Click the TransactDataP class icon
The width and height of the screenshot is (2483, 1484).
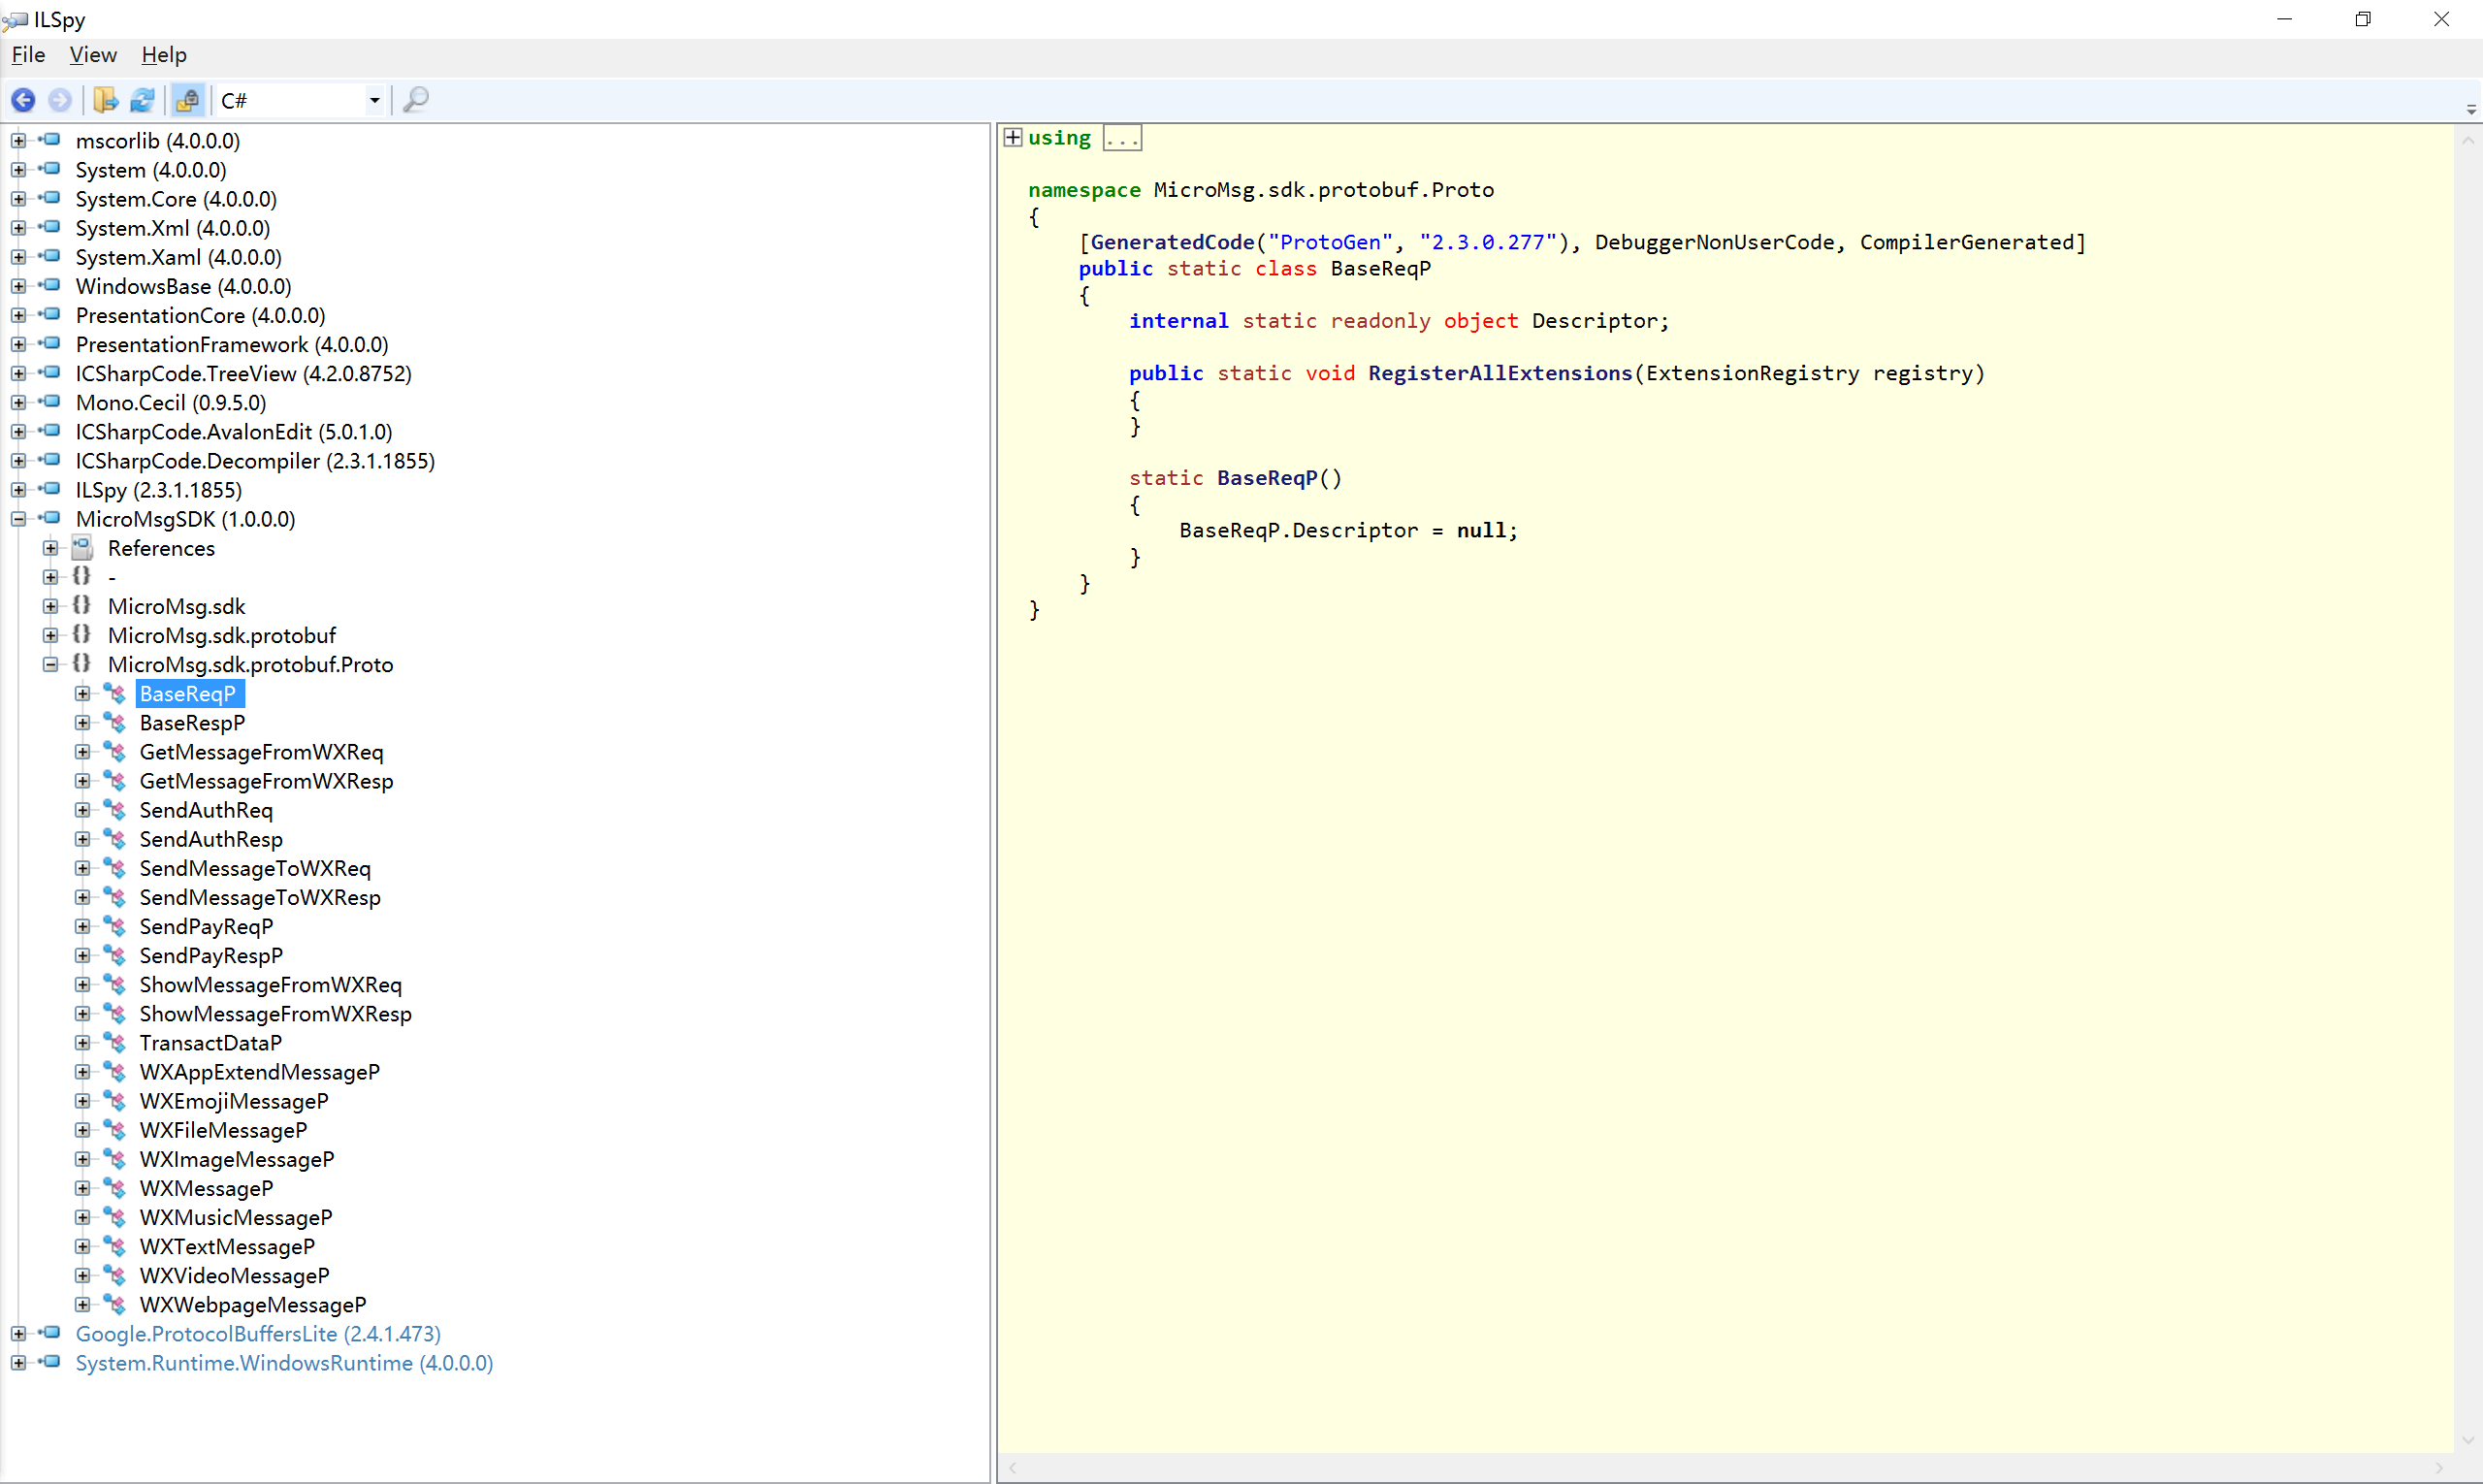click(115, 1043)
